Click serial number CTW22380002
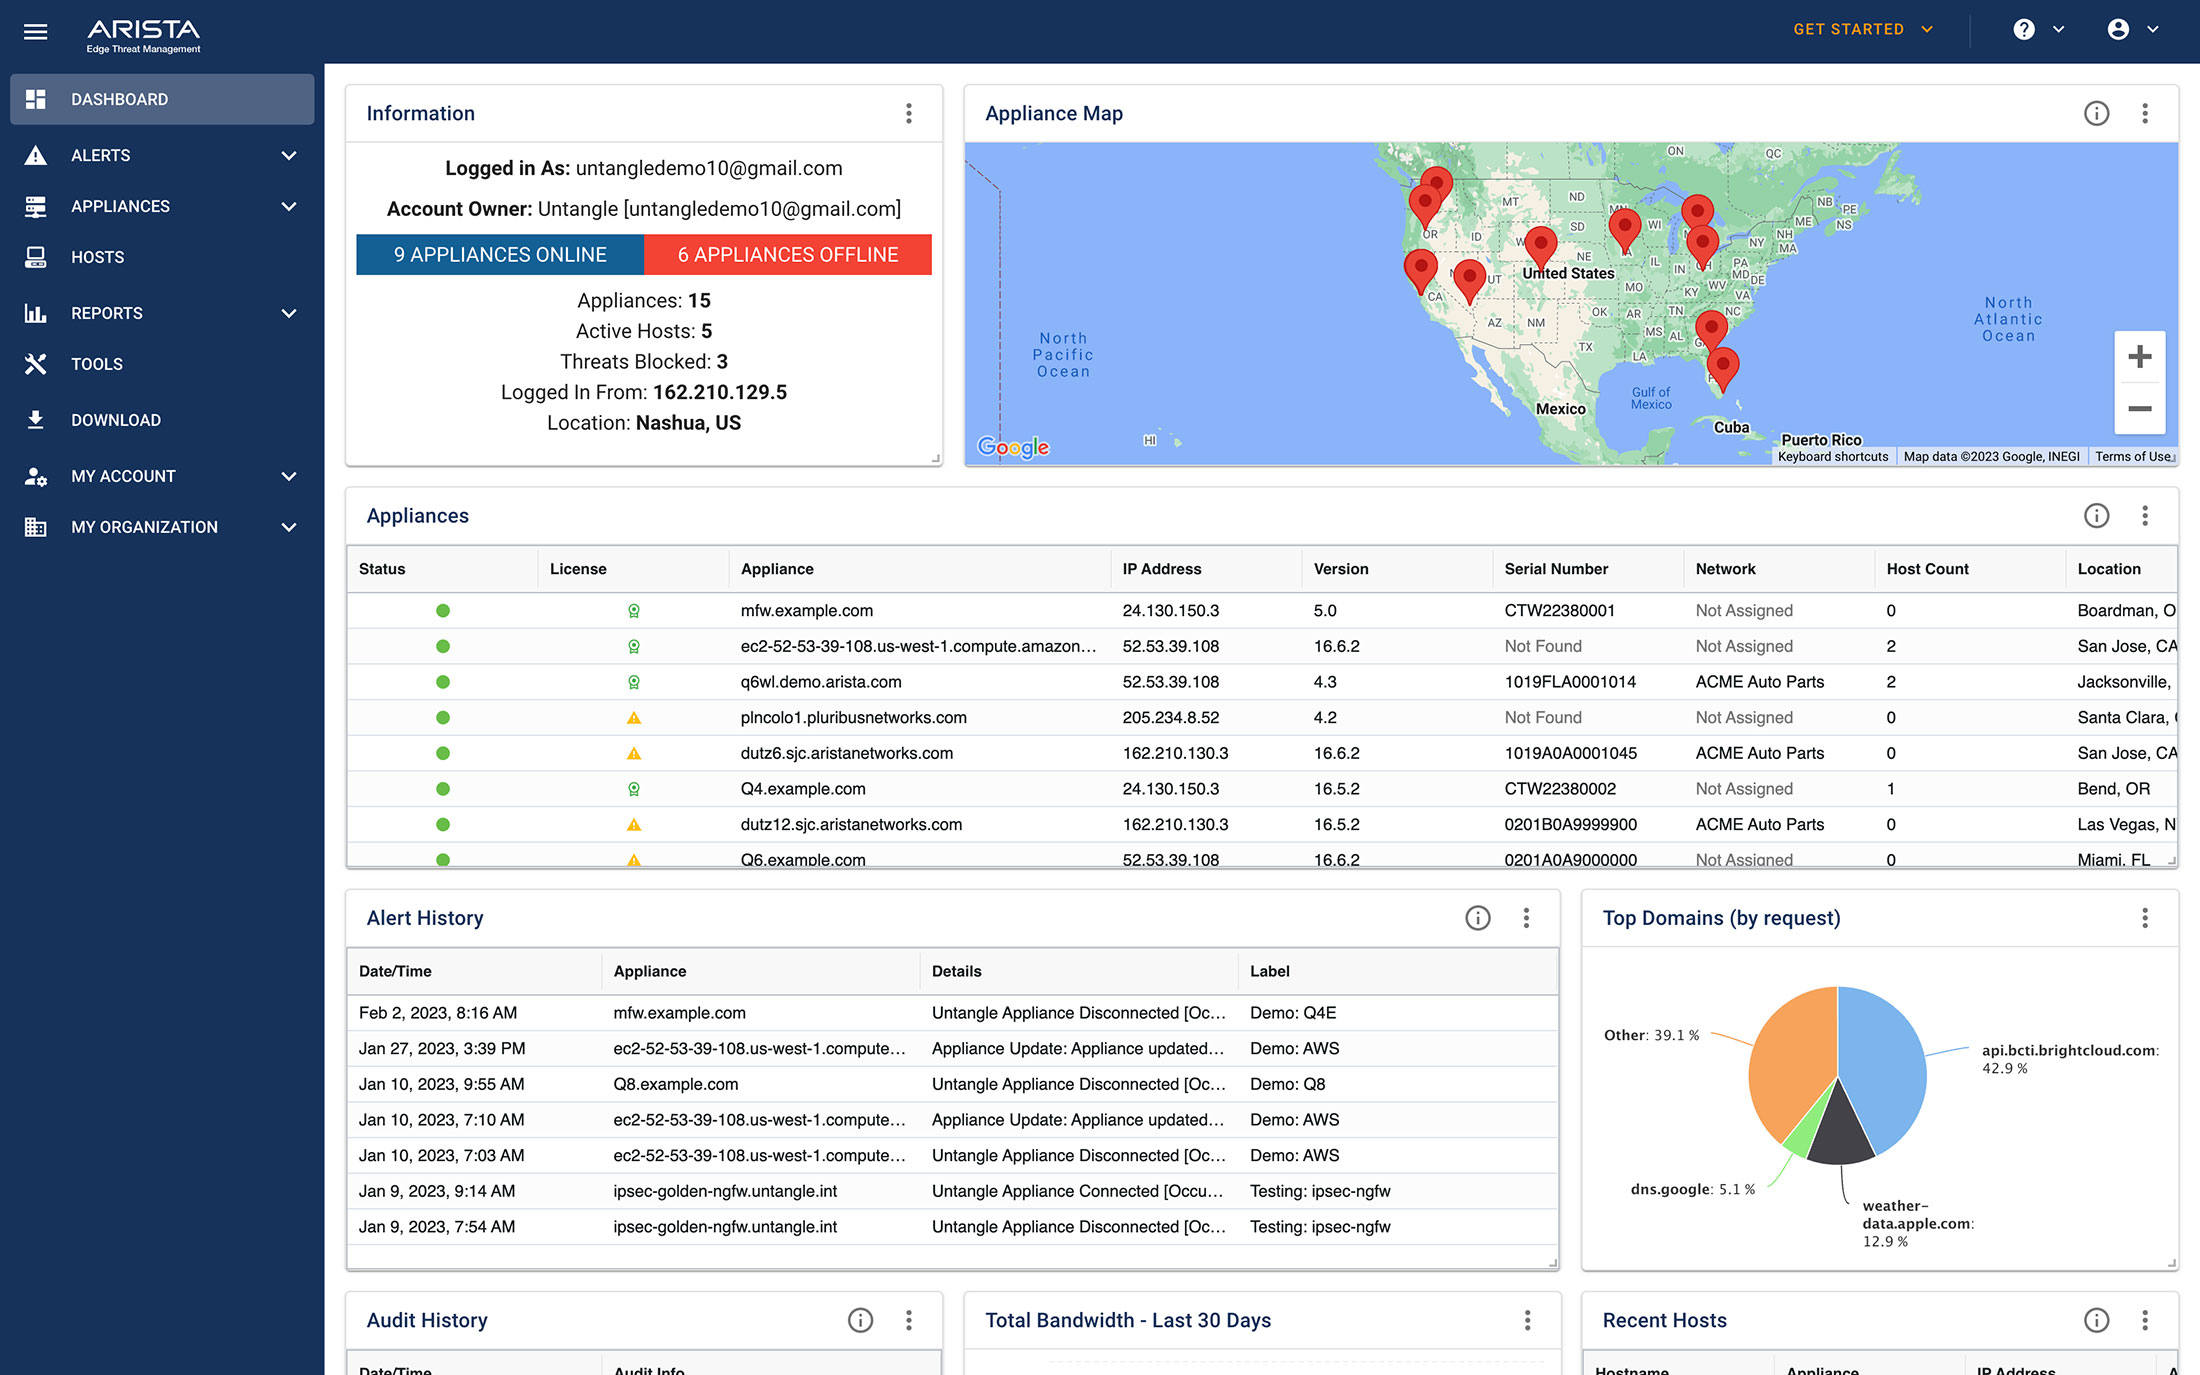This screenshot has height=1375, width=2200. tap(1560, 789)
